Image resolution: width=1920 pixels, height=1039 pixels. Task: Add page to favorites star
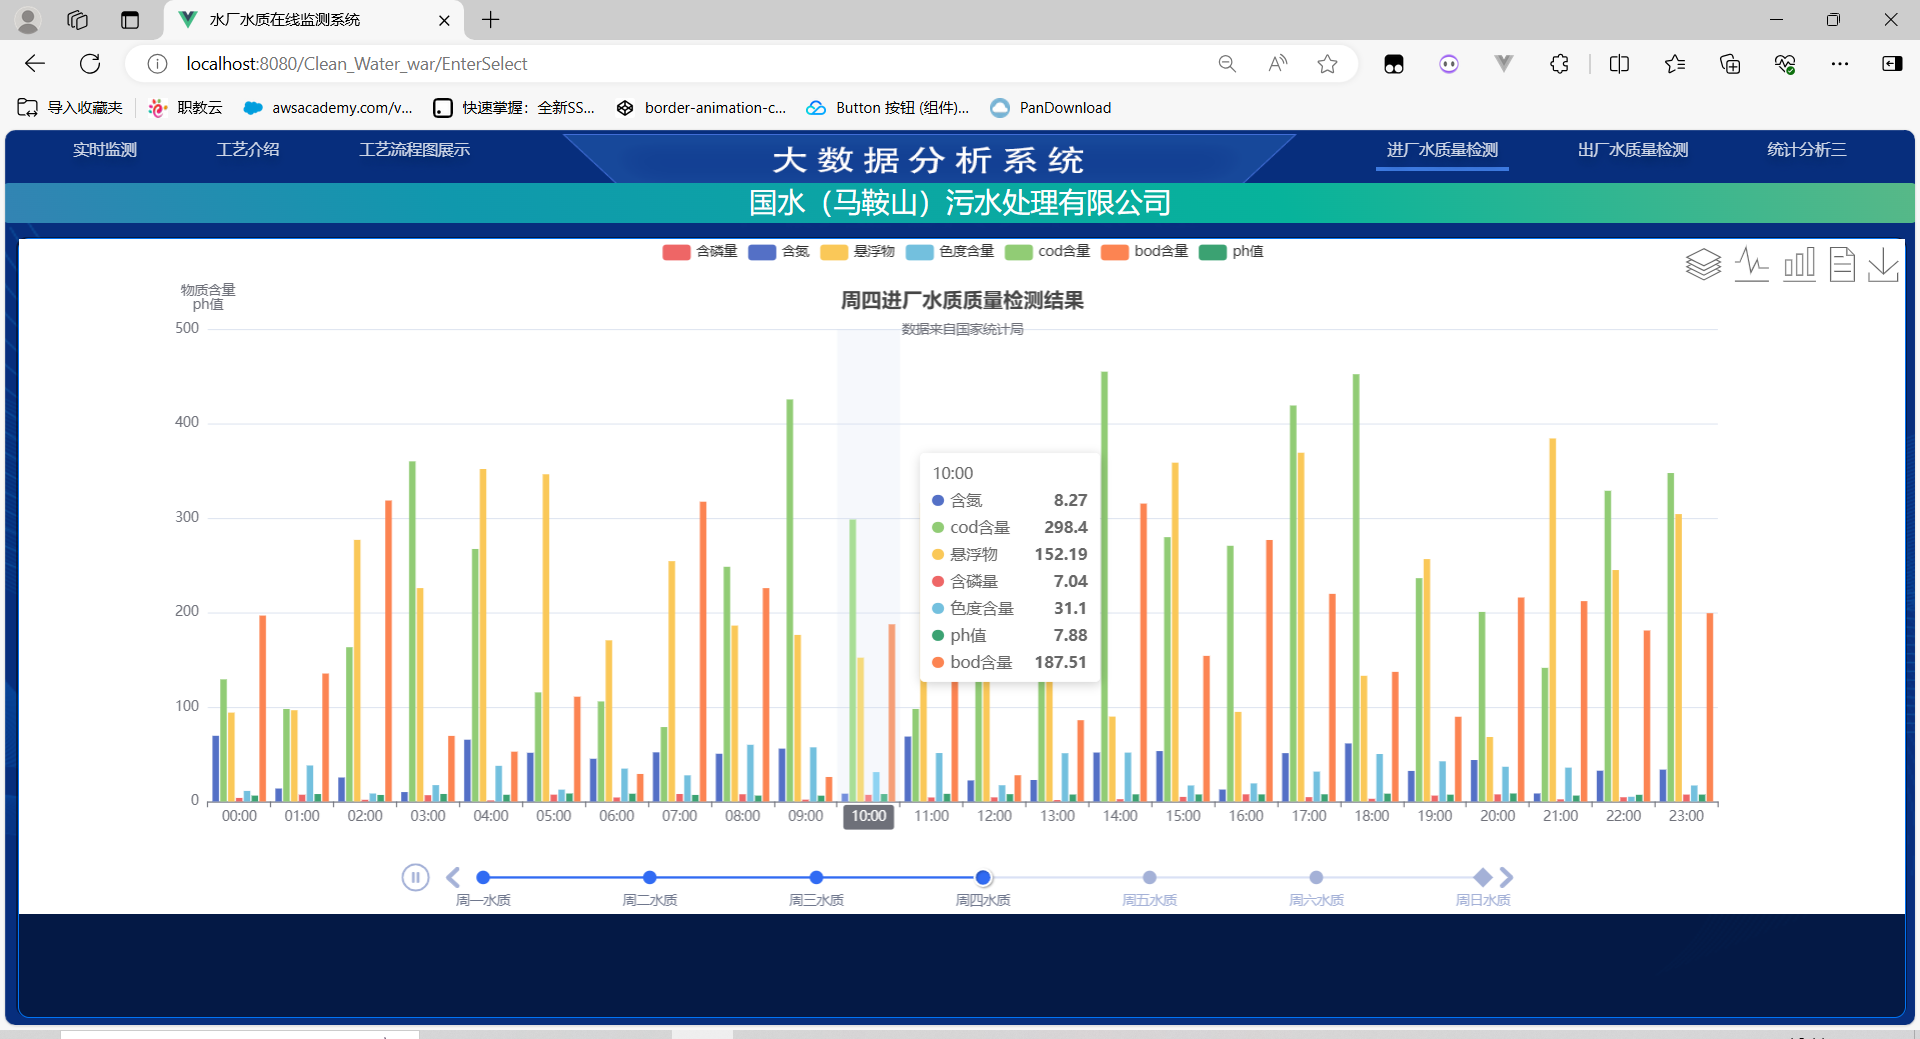point(1327,64)
